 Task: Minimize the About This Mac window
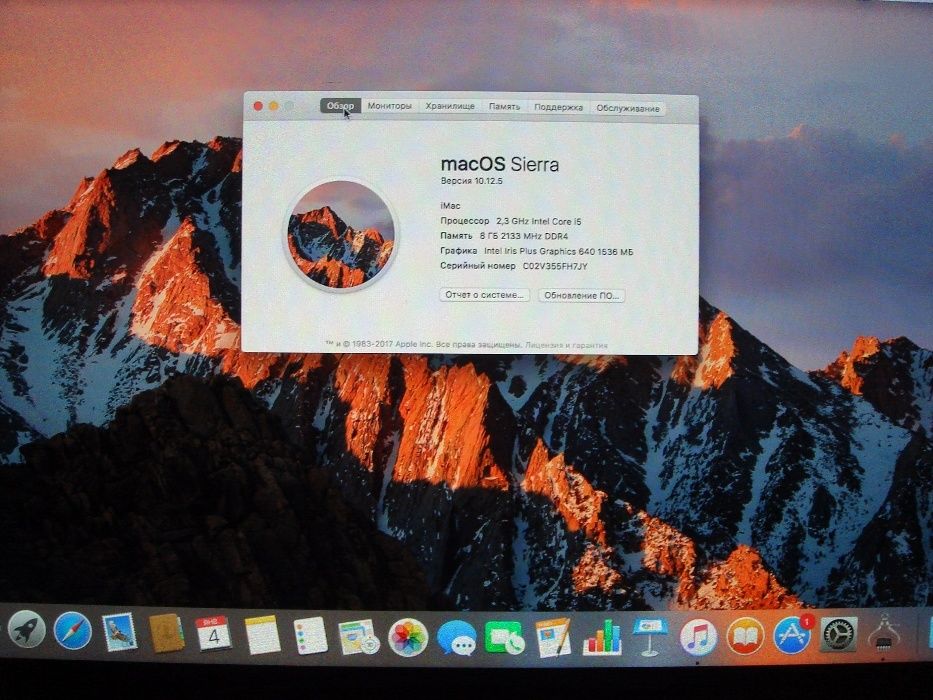pyautogui.click(x=274, y=106)
